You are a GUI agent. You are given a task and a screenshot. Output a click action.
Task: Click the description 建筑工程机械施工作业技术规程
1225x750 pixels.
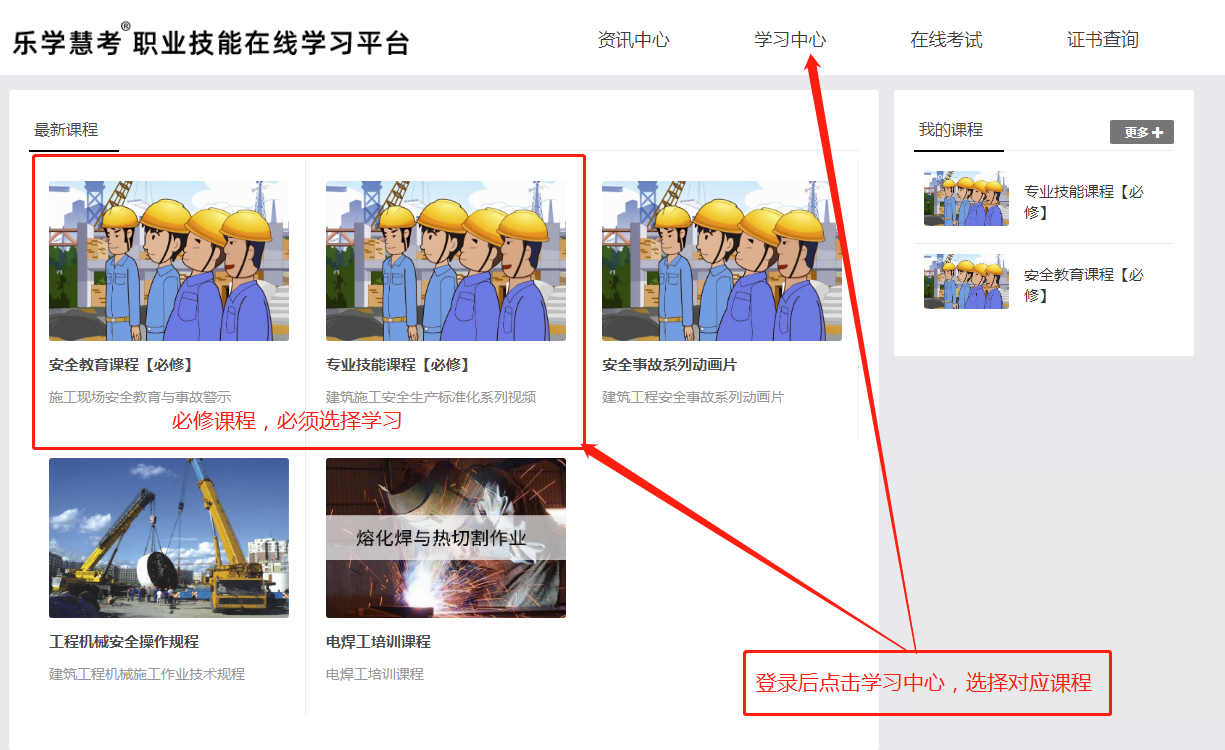click(x=147, y=674)
